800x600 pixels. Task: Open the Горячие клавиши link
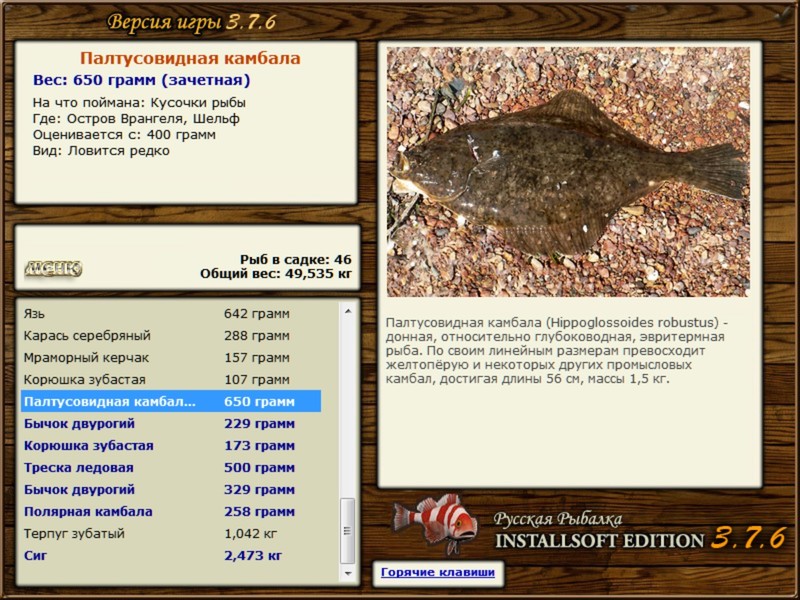[x=438, y=572]
